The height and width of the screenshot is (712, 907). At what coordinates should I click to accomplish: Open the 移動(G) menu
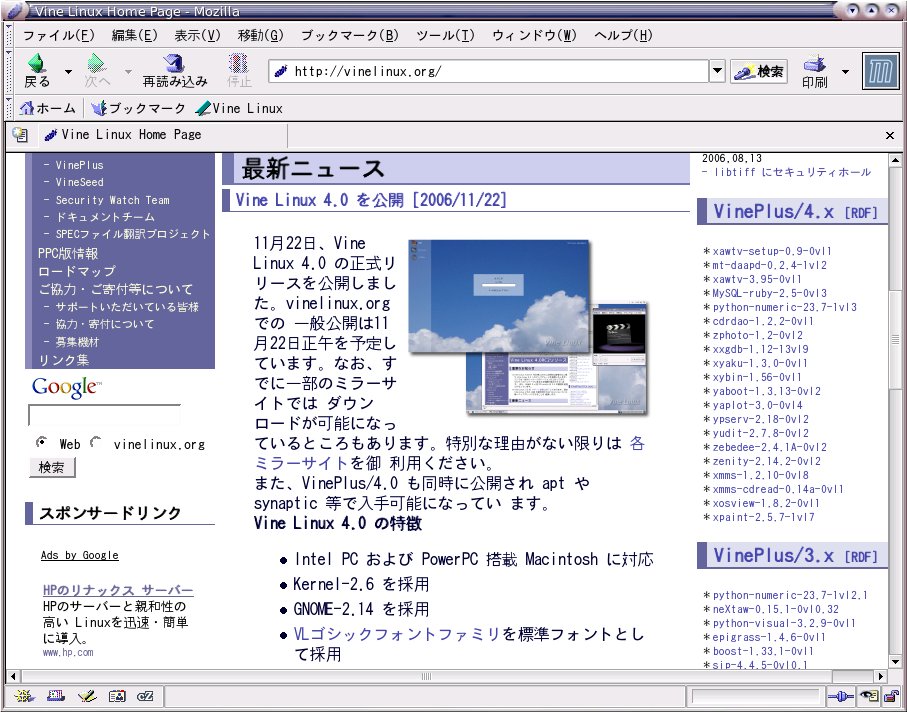tap(260, 35)
